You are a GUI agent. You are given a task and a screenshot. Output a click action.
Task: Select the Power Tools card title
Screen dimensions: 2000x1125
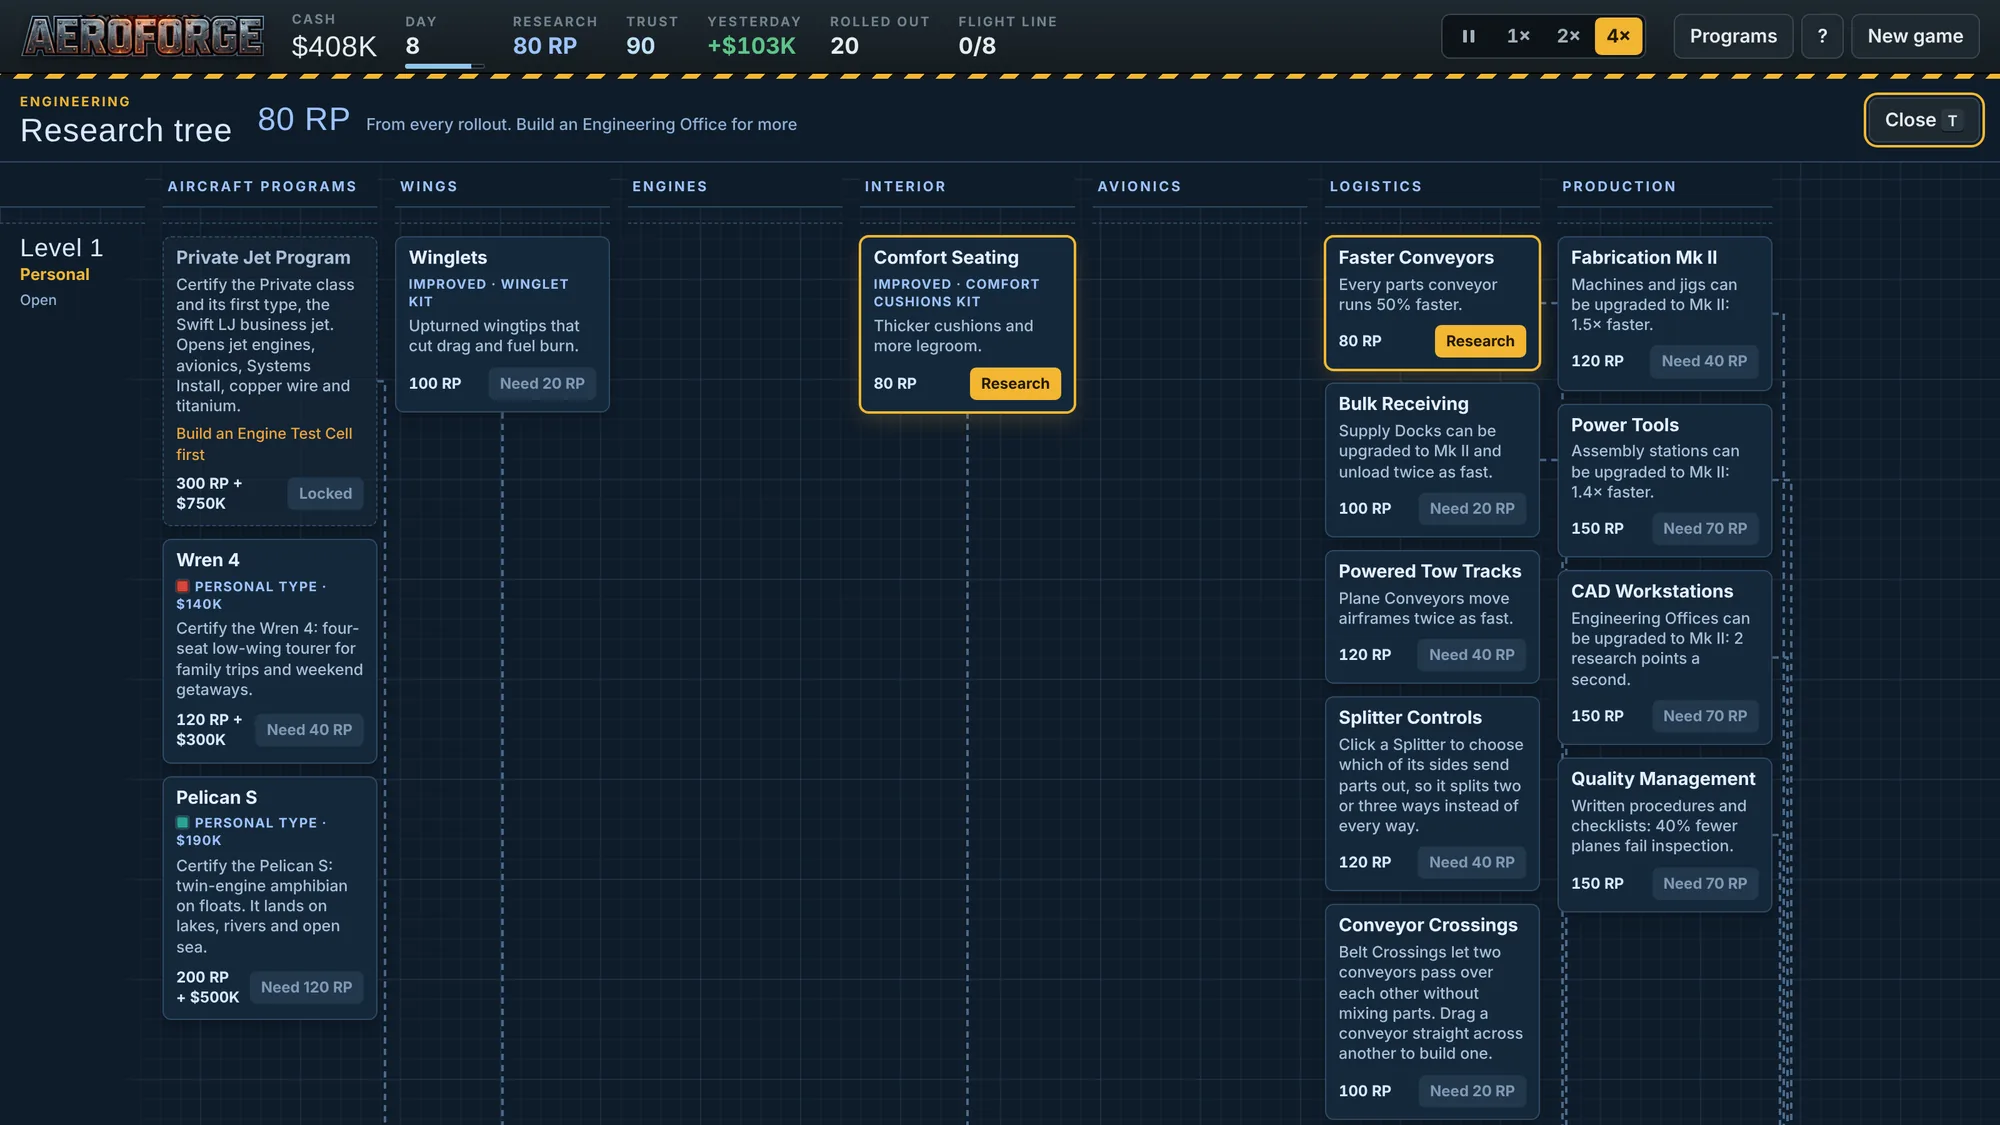point(1624,425)
